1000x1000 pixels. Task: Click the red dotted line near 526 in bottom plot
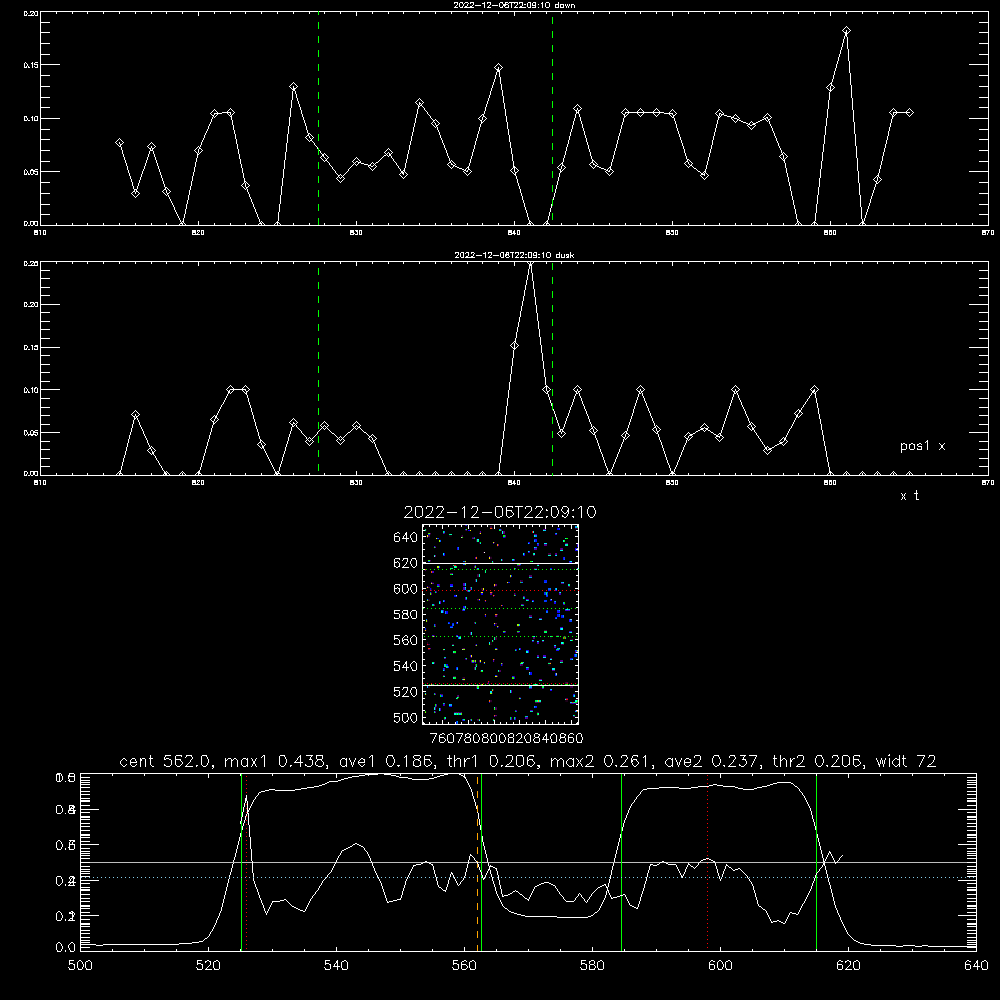(x=246, y=861)
